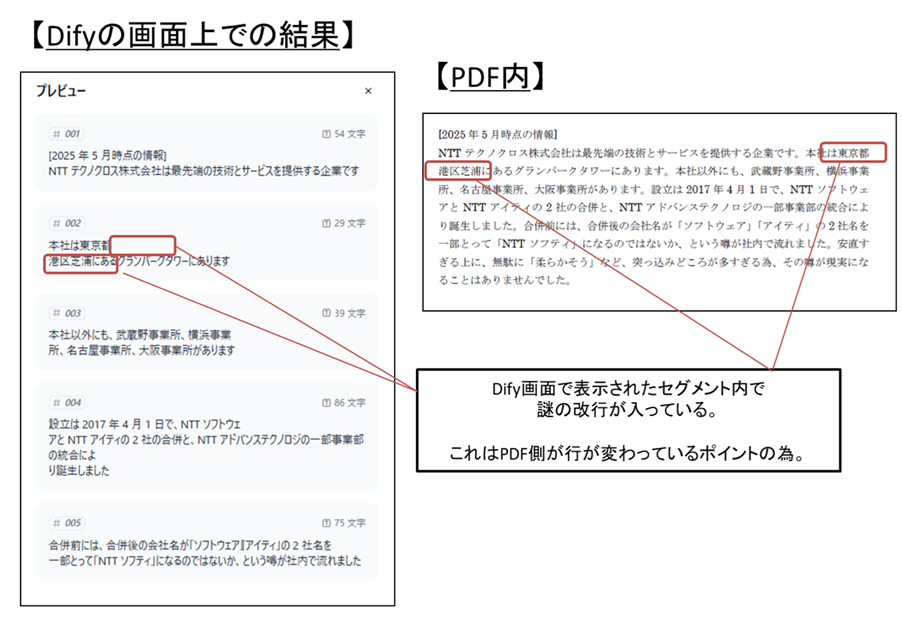Click the heading 【Difyの画面上での結果】

point(192,36)
